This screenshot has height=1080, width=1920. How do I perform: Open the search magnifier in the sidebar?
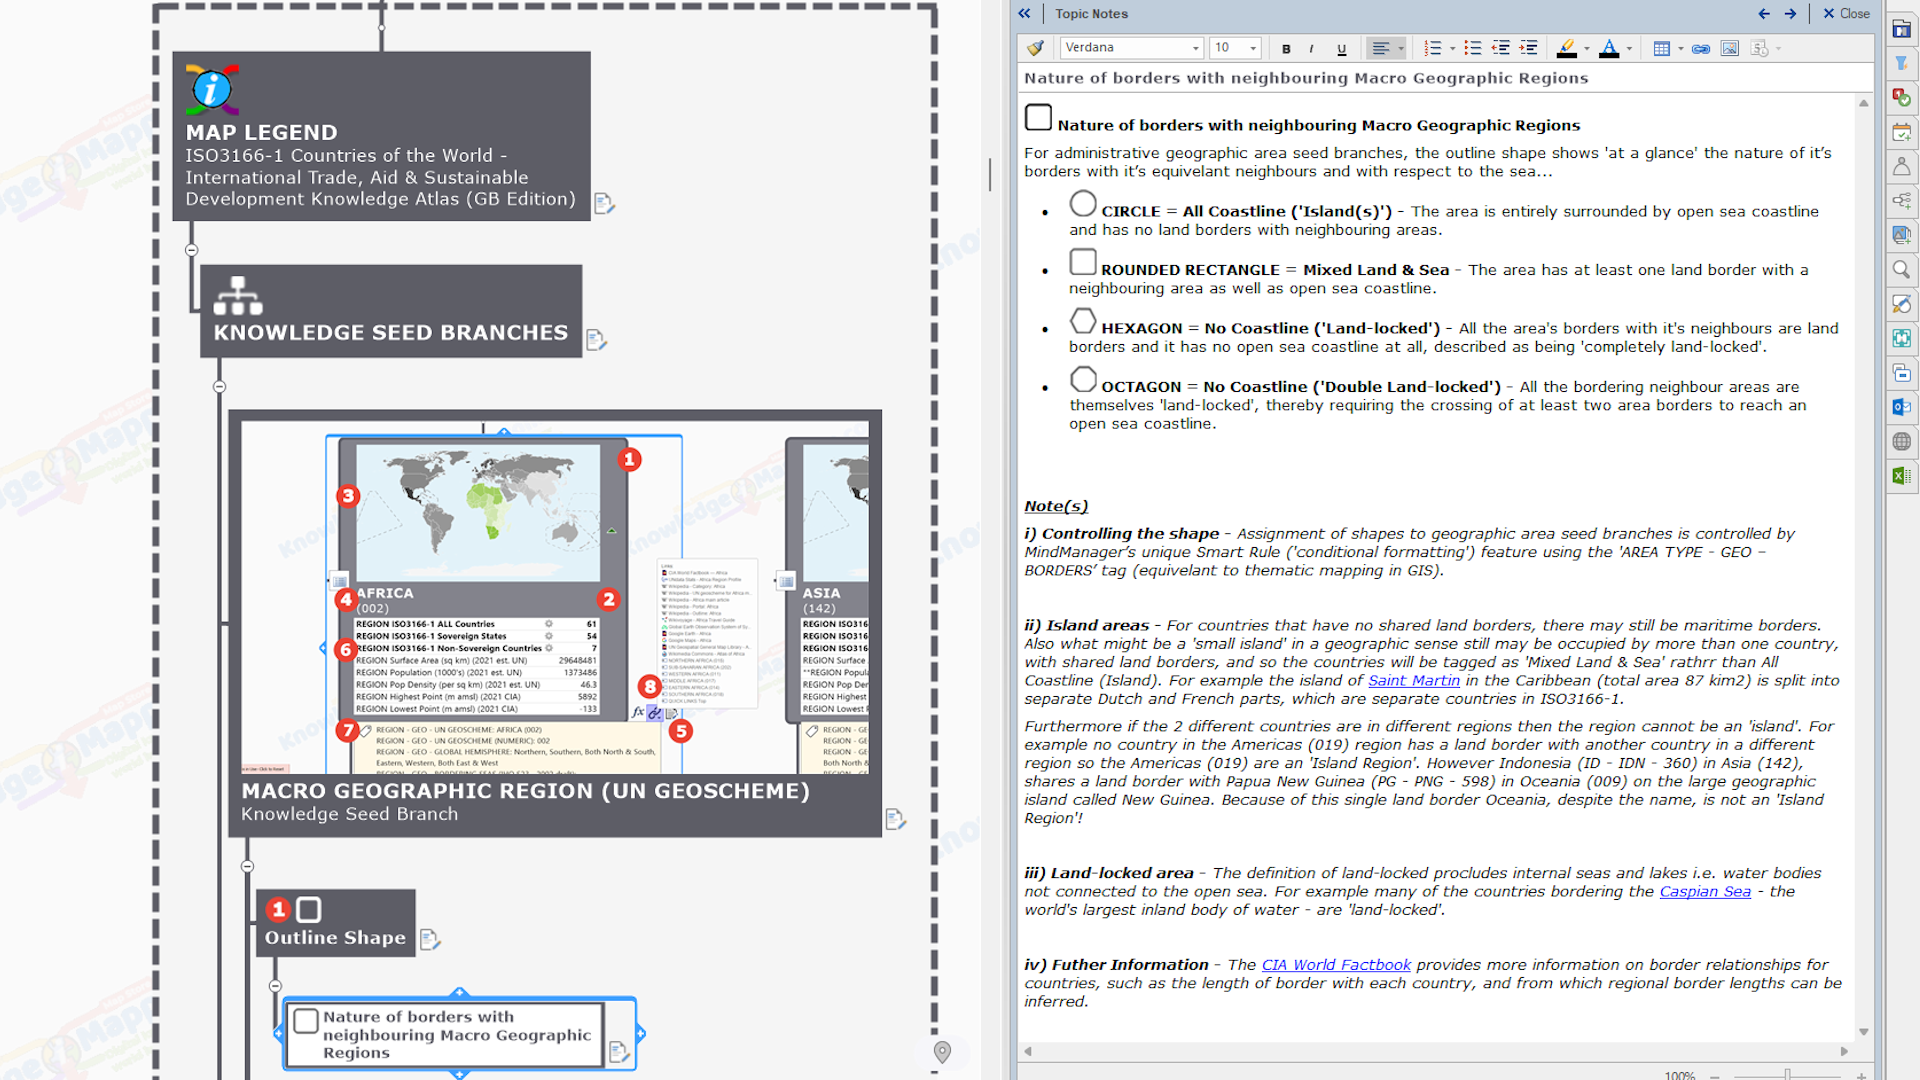[x=1901, y=270]
